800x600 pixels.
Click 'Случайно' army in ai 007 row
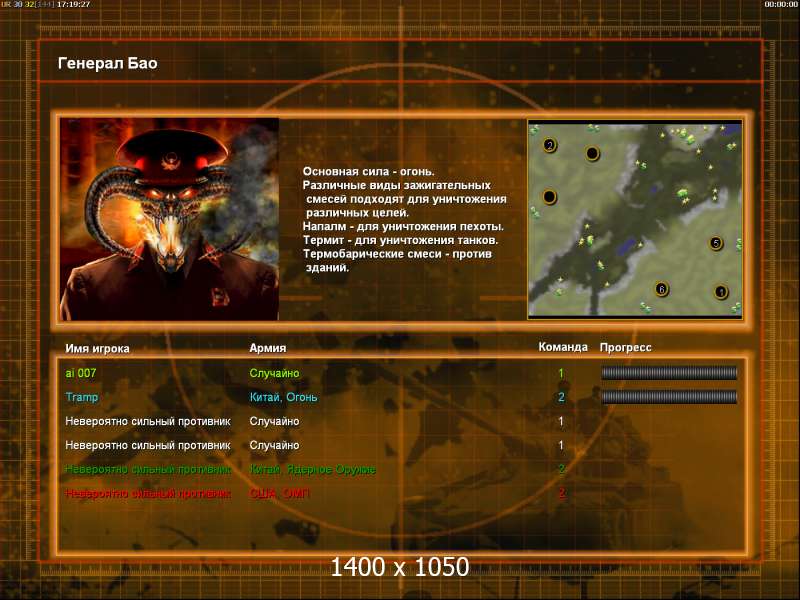coord(274,373)
